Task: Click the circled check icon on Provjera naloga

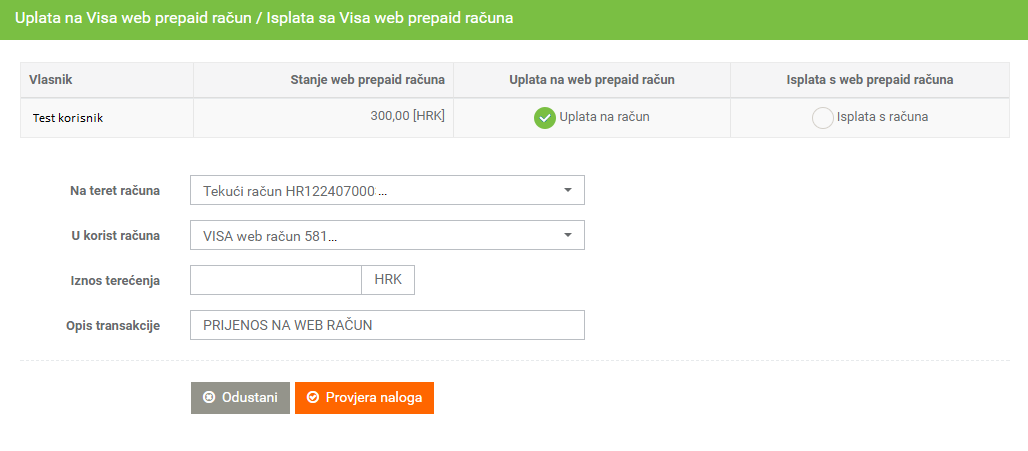Action: point(313,397)
